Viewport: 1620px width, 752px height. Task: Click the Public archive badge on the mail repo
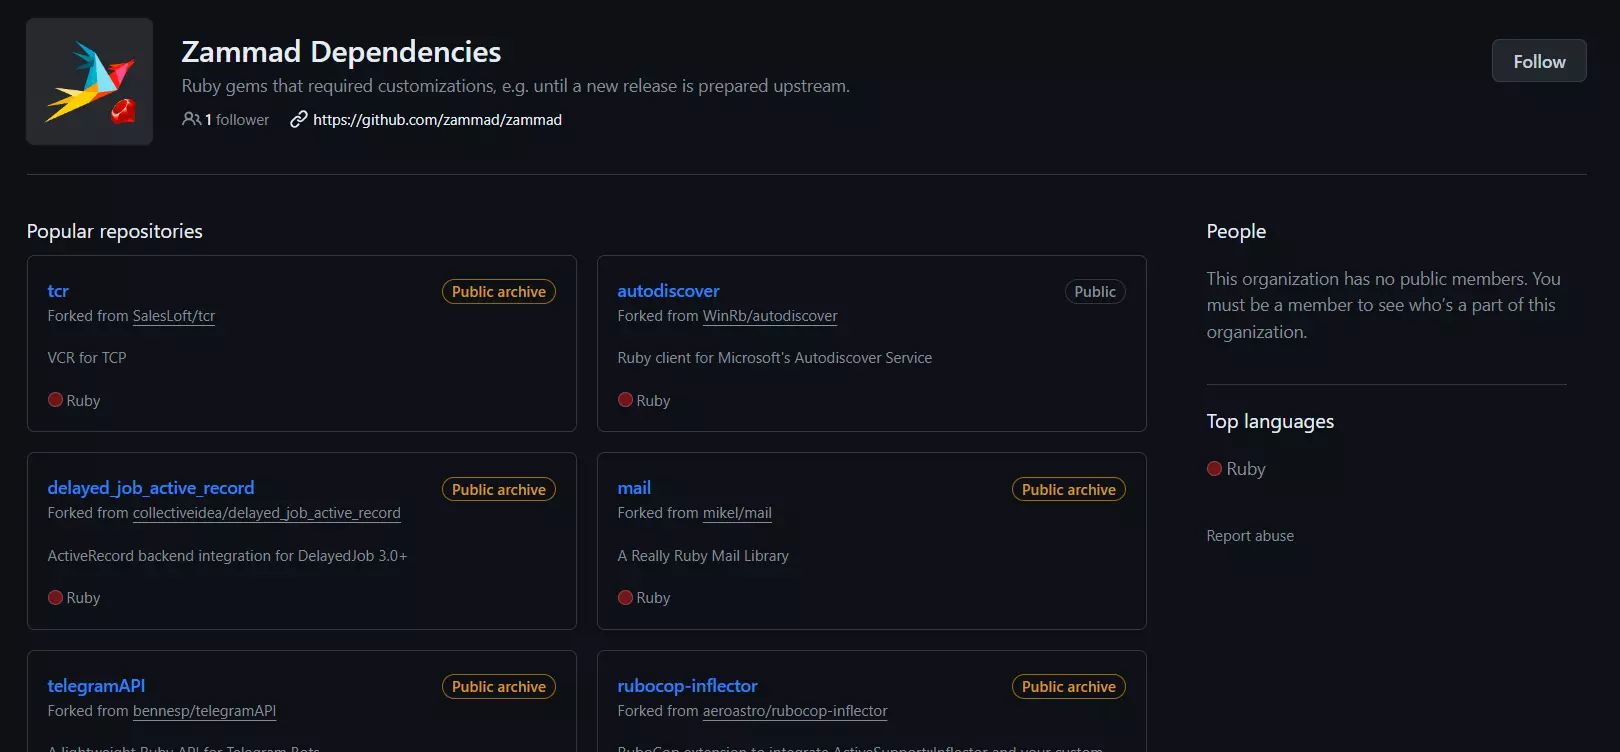pyautogui.click(x=1068, y=489)
